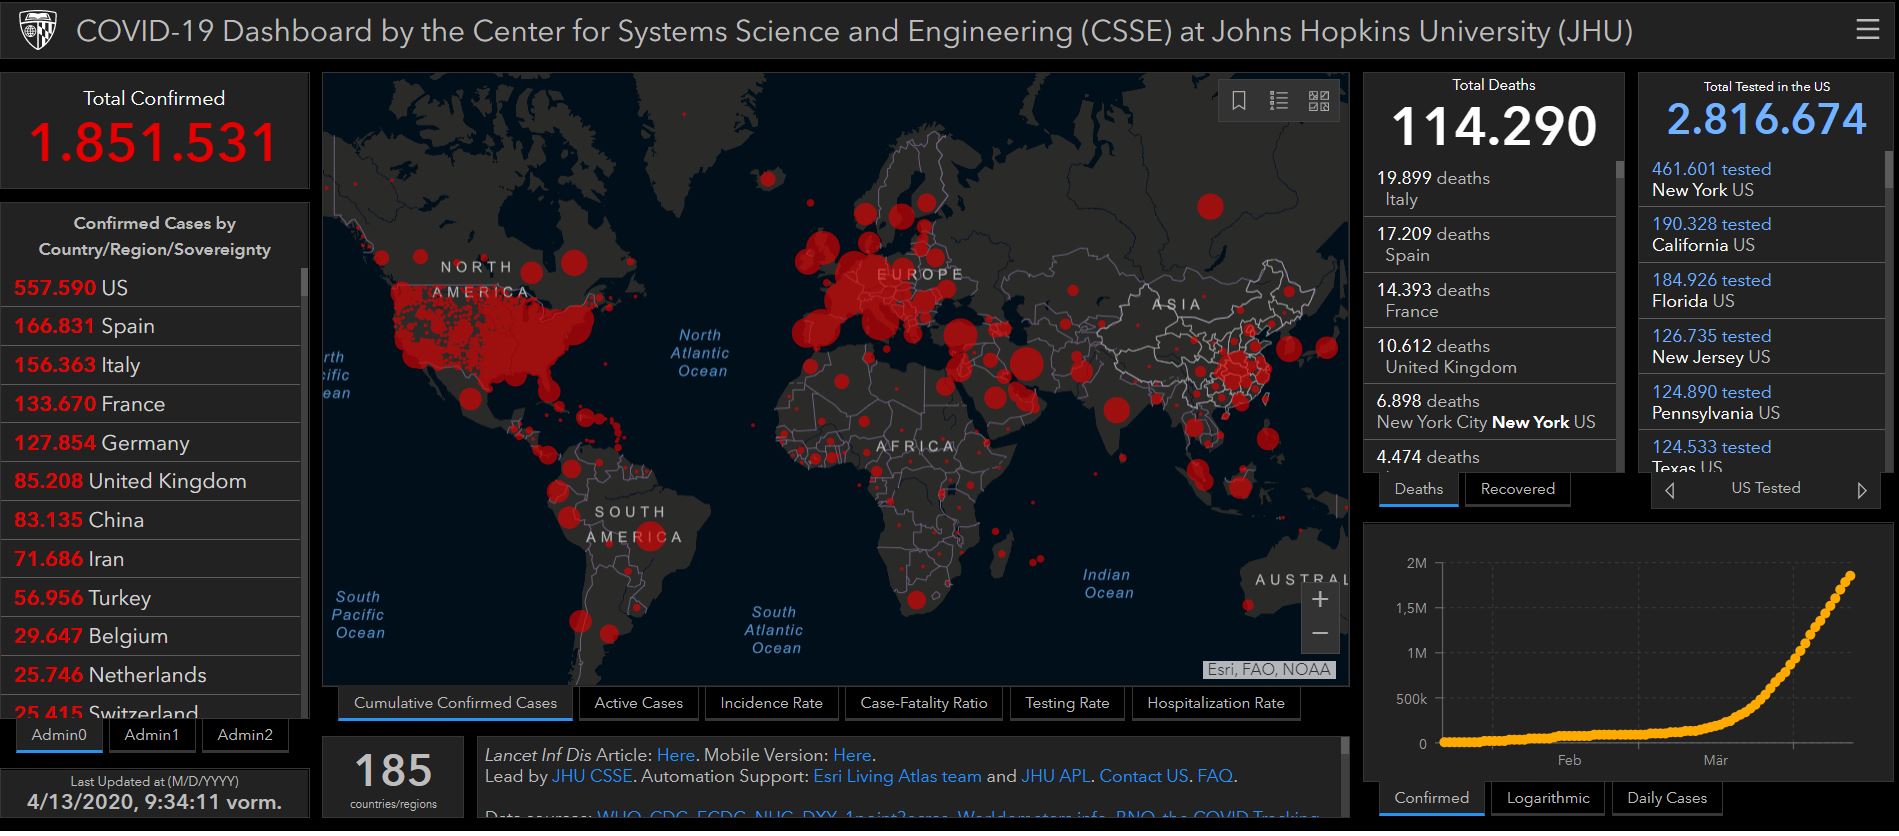The width and height of the screenshot is (1899, 836).
Task: Switch the chart to Logarithmic
Action: tap(1548, 798)
